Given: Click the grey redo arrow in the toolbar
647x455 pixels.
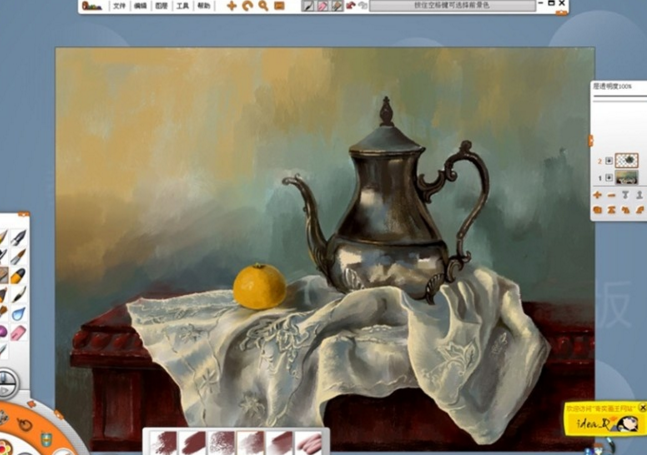Looking at the screenshot, I should tap(363, 5).
